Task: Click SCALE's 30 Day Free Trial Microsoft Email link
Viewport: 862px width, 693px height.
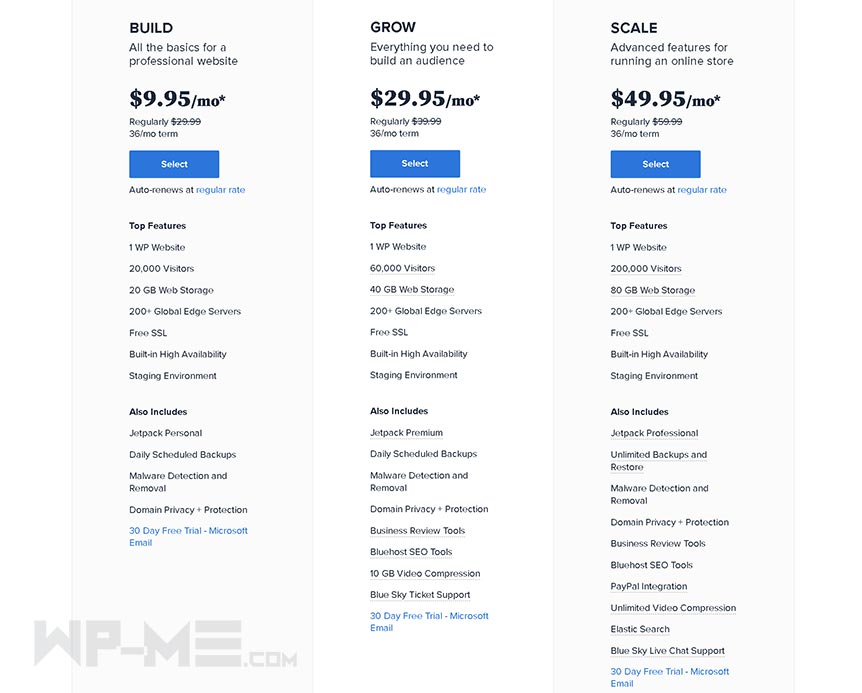Action: (x=670, y=677)
